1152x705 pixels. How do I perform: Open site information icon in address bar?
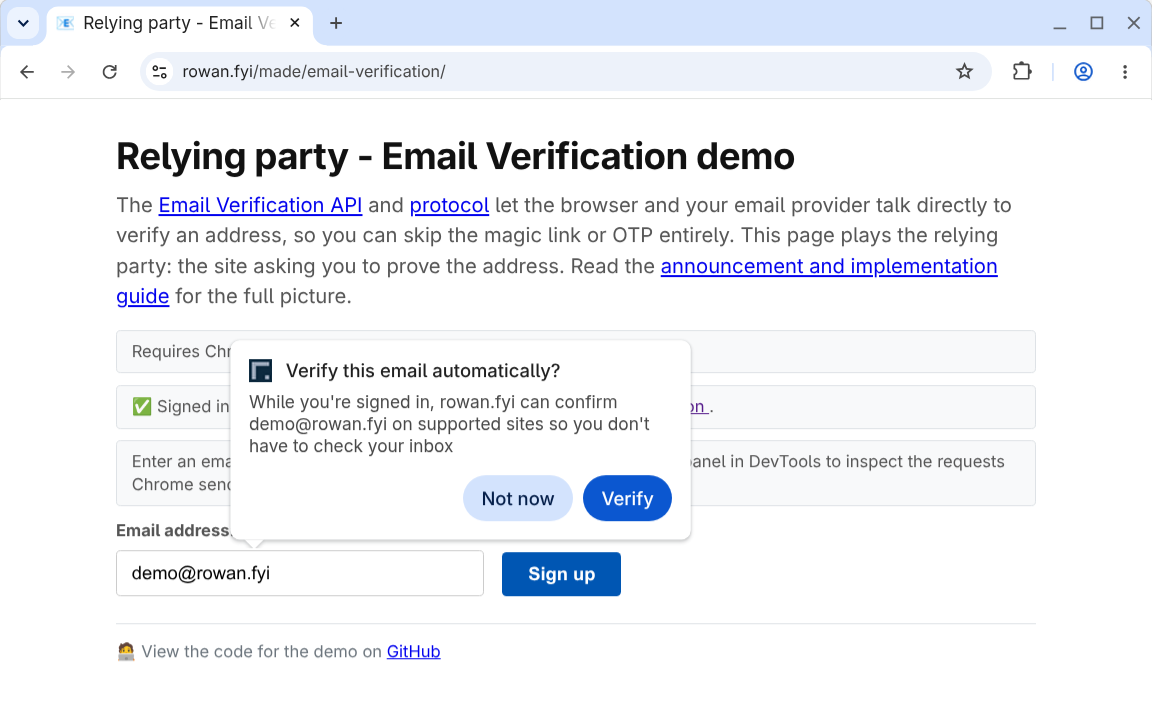tap(159, 72)
